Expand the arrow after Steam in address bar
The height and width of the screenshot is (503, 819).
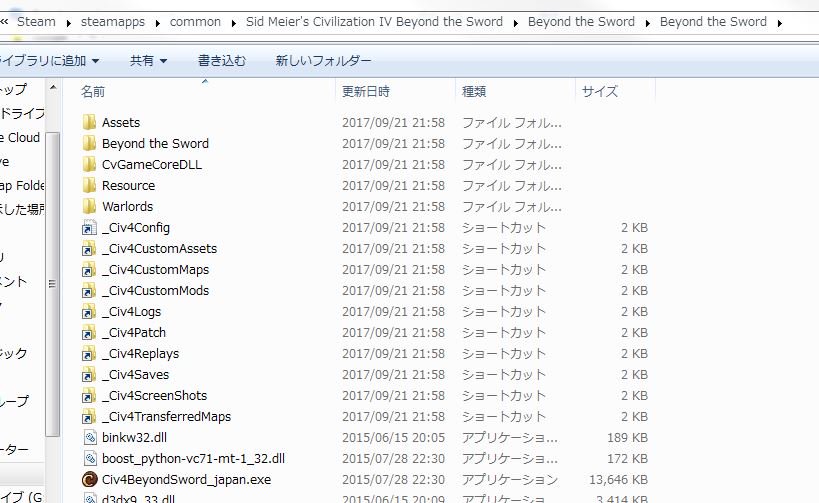[68, 23]
